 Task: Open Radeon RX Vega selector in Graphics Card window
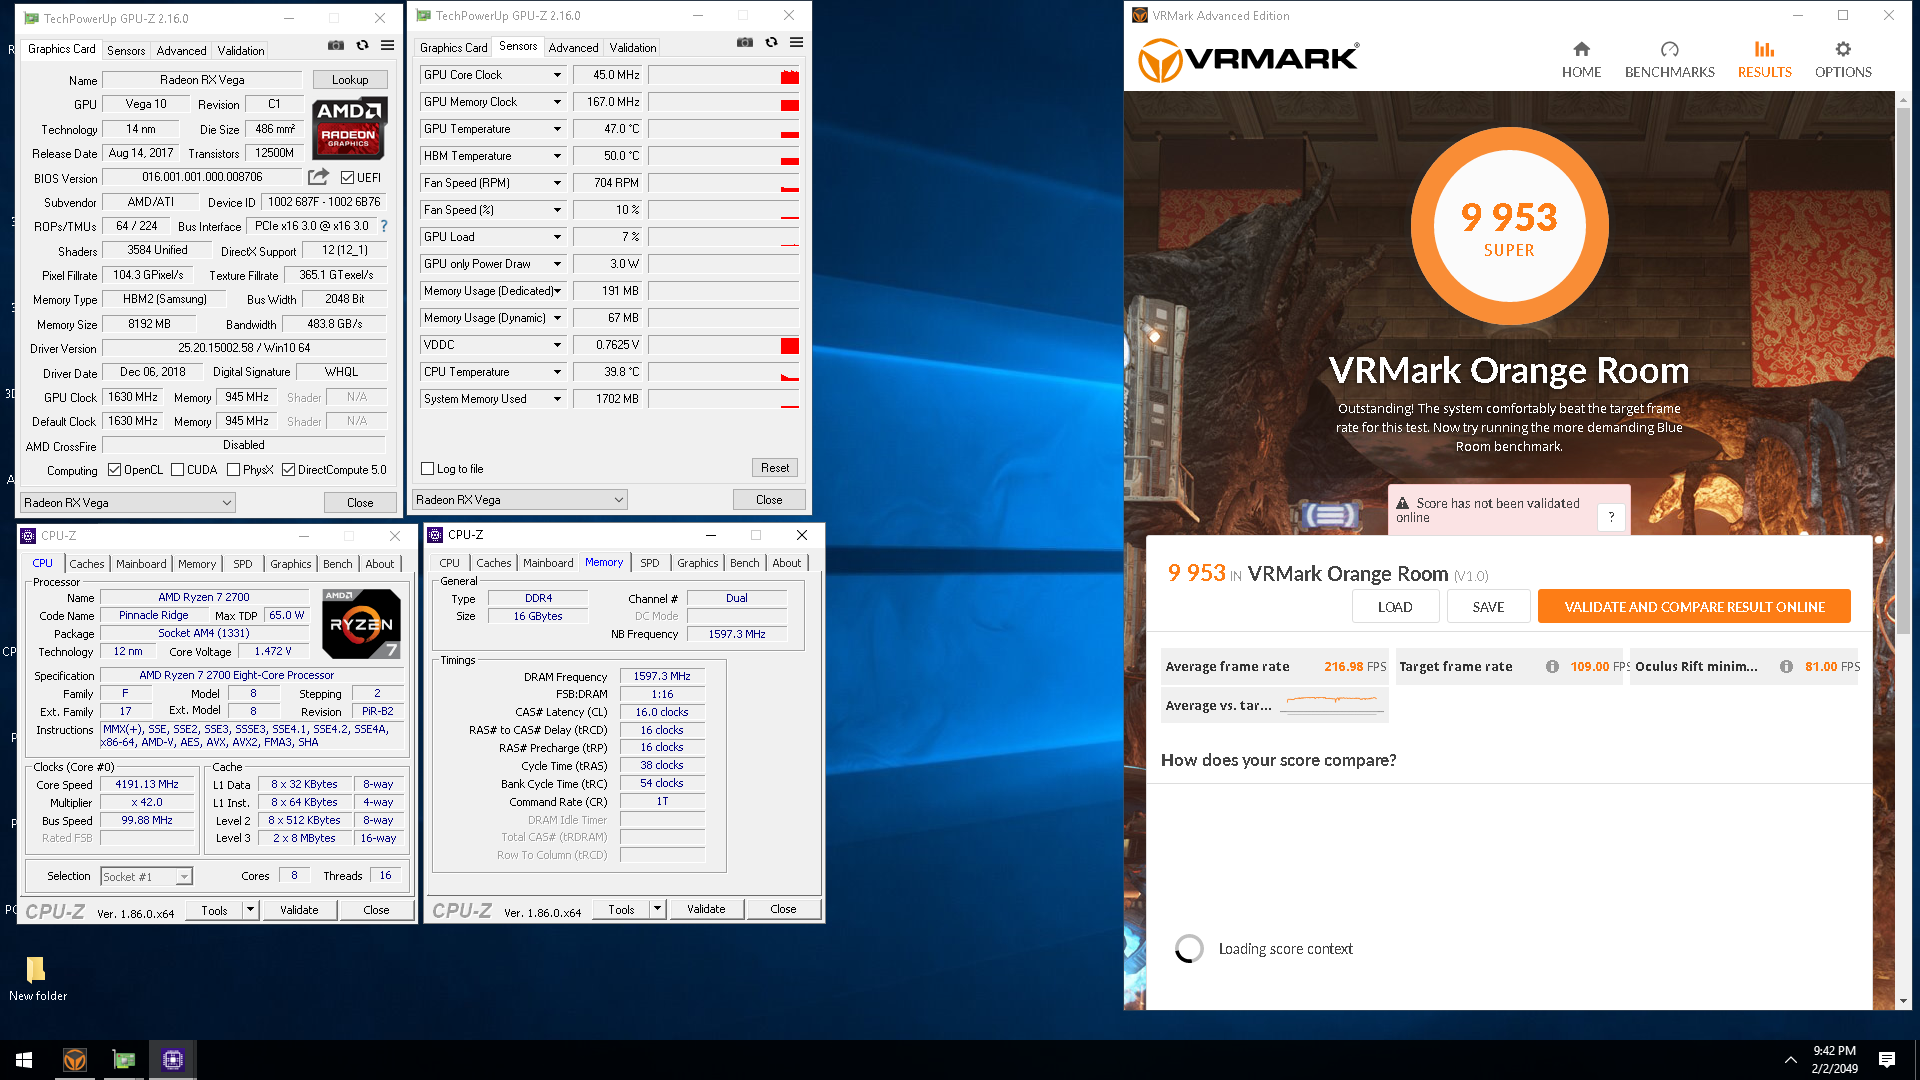(128, 503)
